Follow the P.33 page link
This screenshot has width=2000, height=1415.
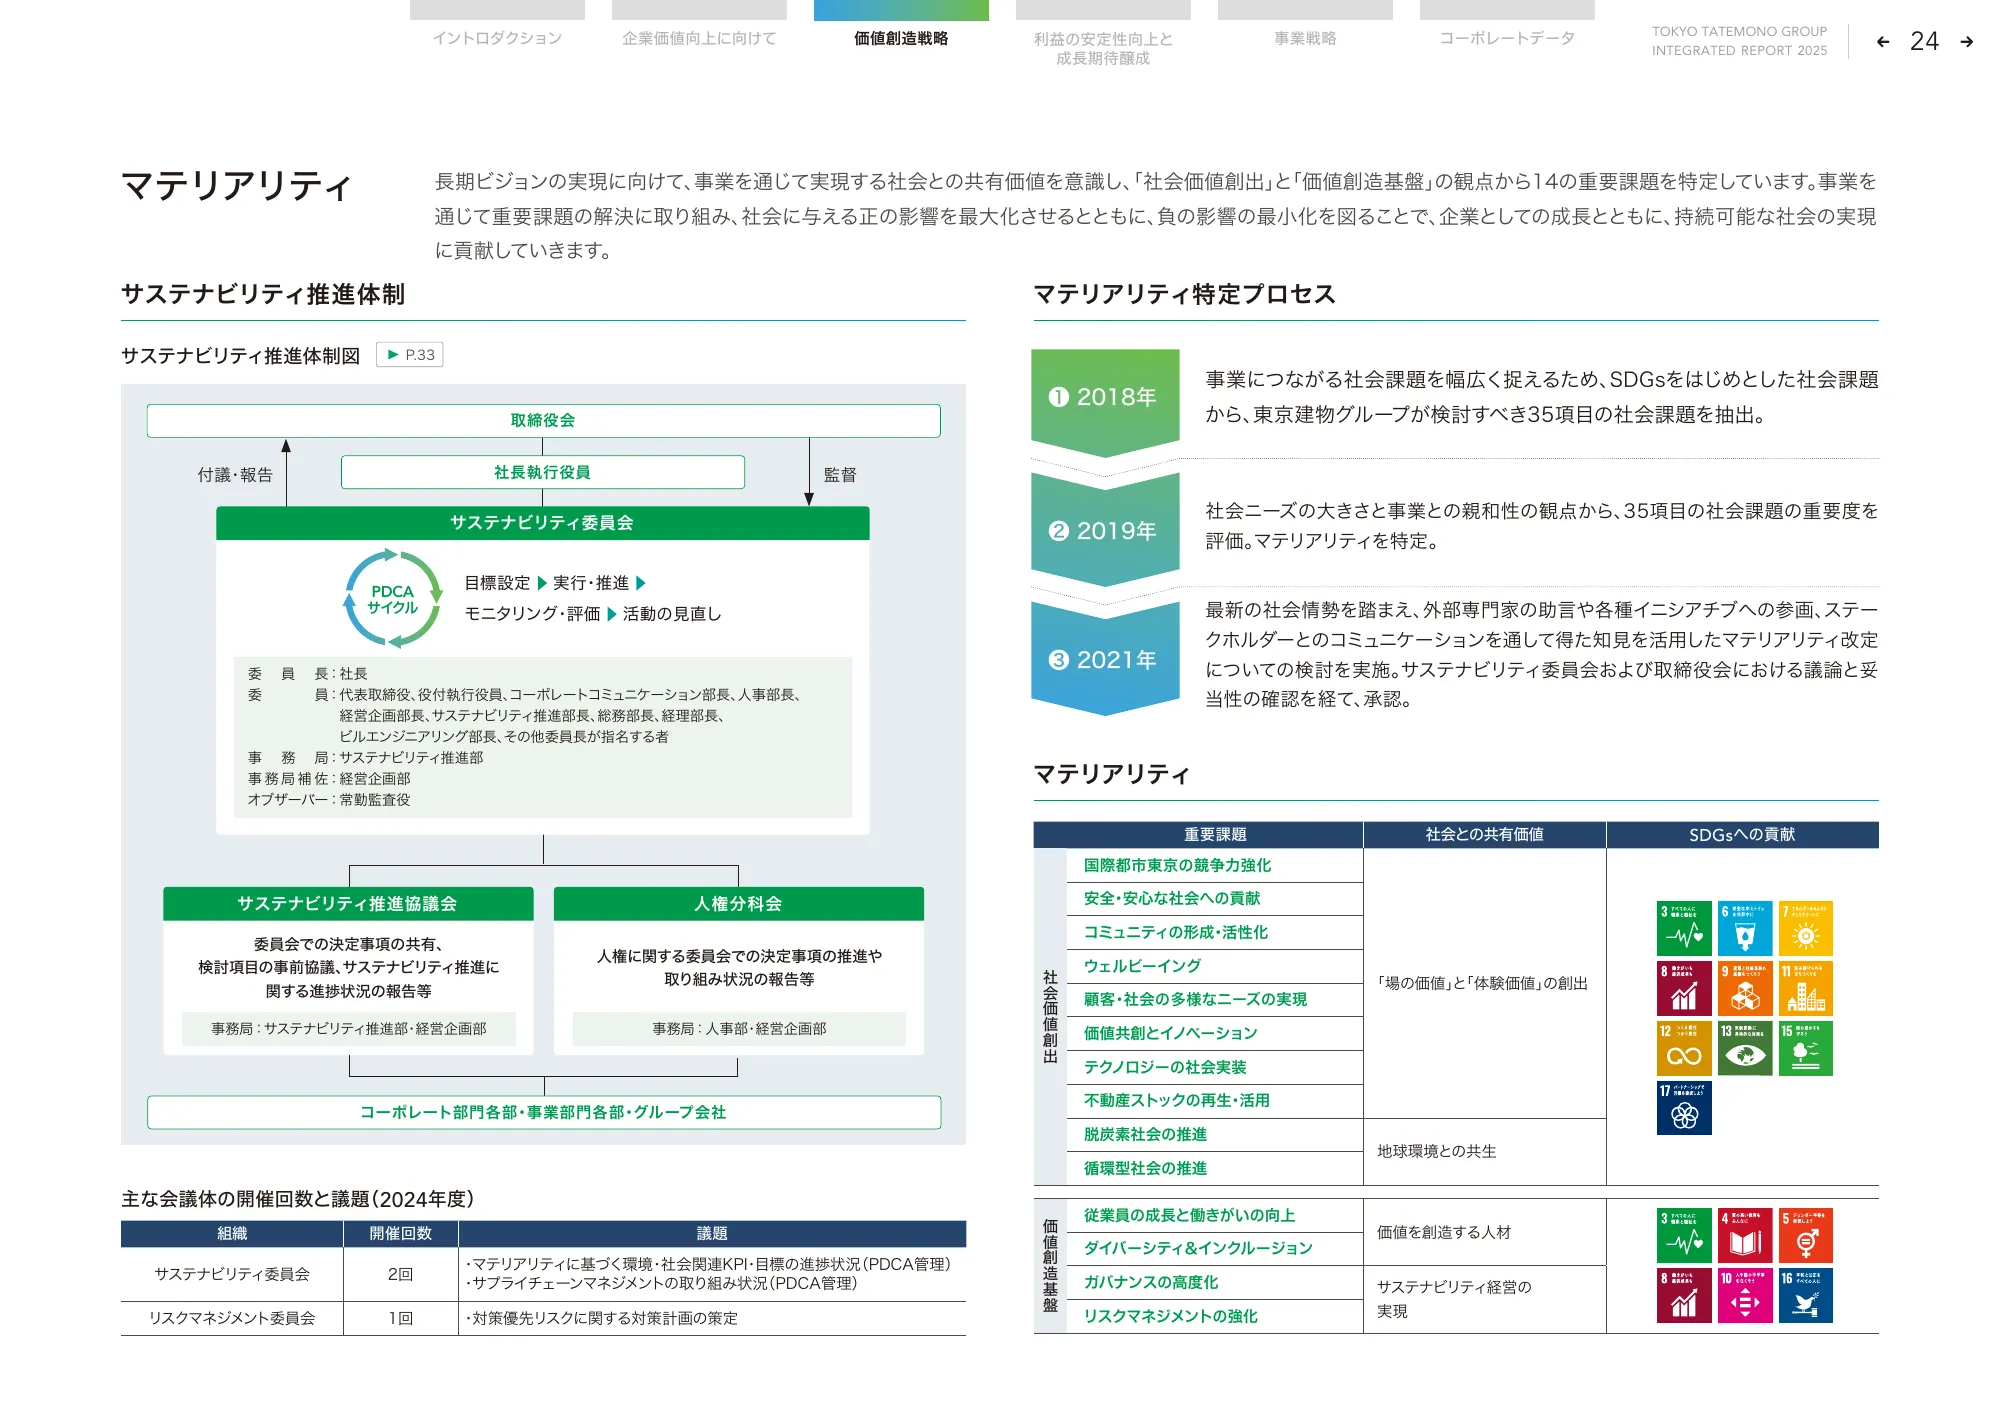(410, 355)
